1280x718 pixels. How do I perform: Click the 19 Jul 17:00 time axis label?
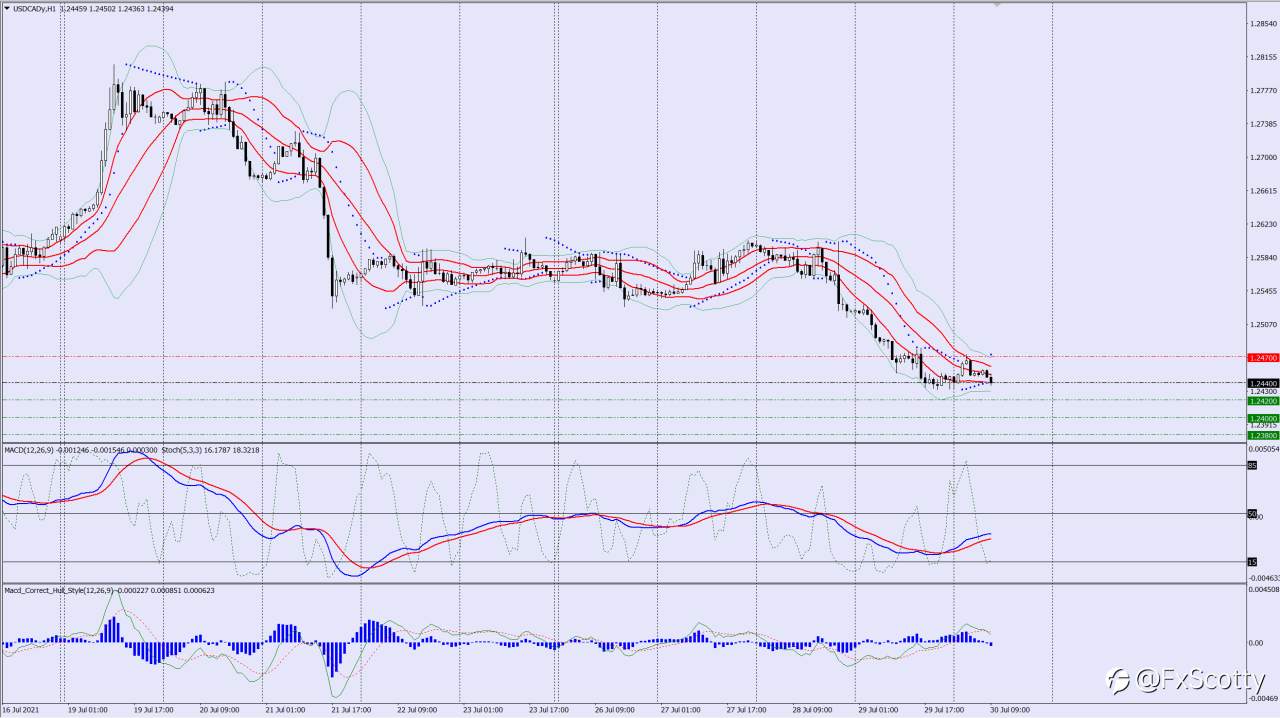coord(154,710)
